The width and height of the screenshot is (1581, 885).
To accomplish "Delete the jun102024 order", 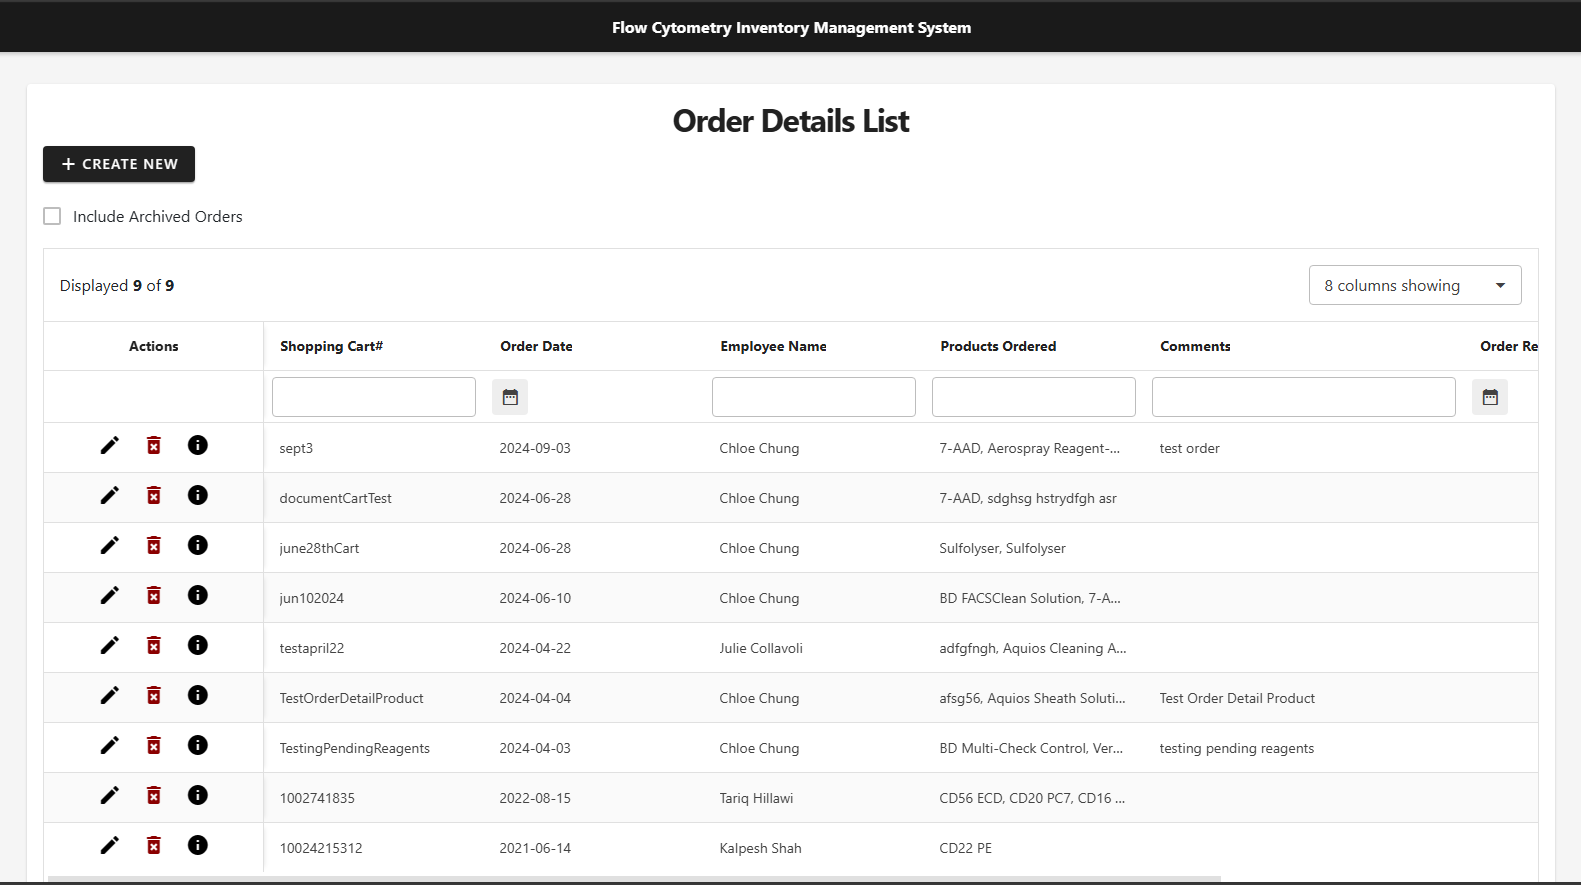I will [x=154, y=595].
